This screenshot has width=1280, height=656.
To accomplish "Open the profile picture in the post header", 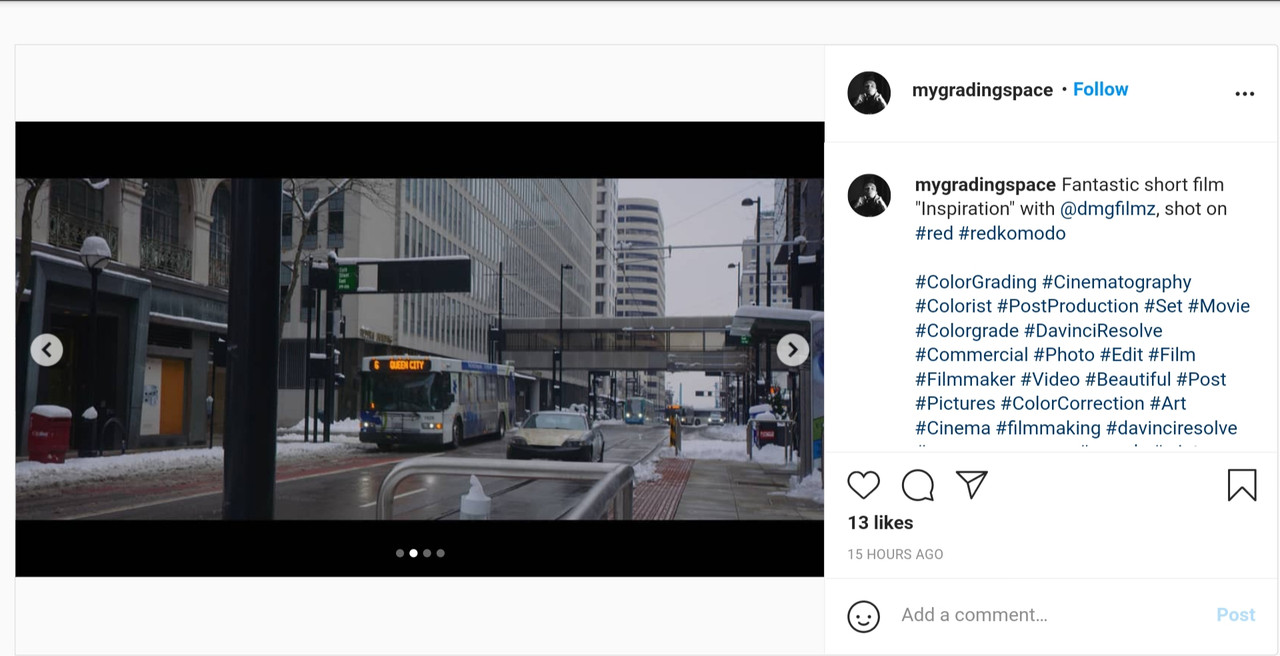I will pyautogui.click(x=869, y=93).
